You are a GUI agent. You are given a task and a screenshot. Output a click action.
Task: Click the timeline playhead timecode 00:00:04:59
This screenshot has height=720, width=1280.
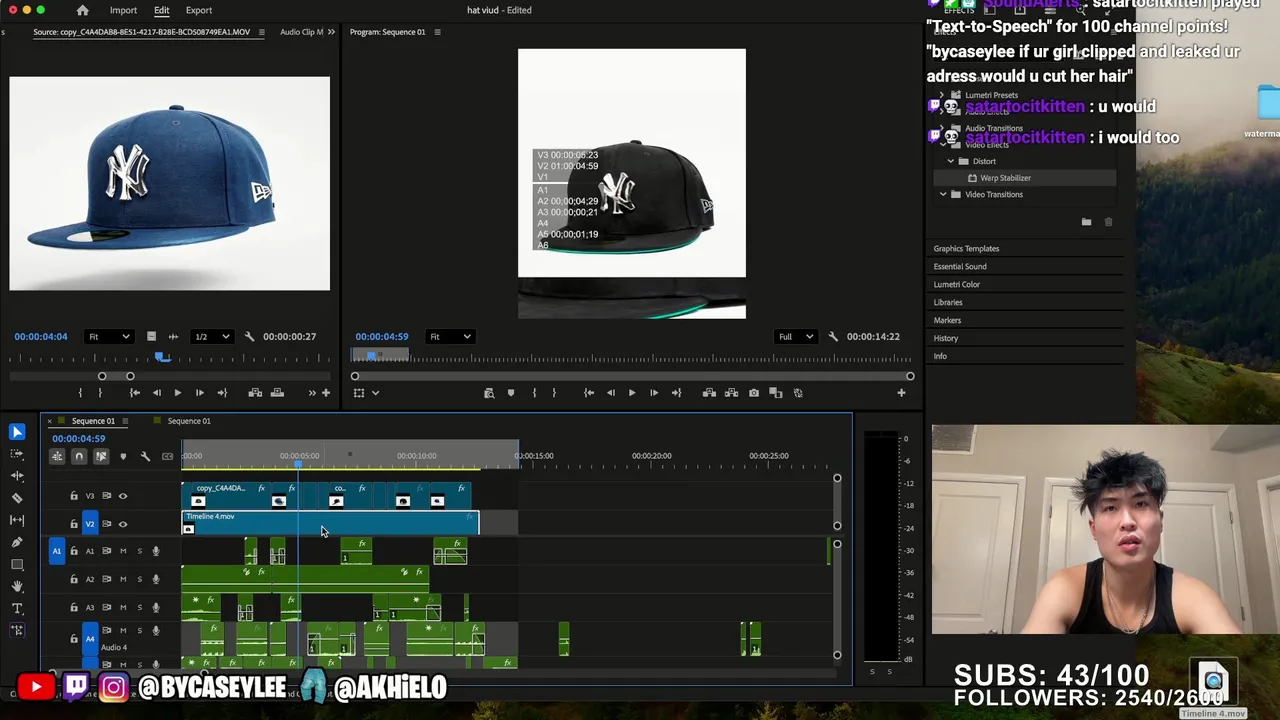click(x=78, y=439)
